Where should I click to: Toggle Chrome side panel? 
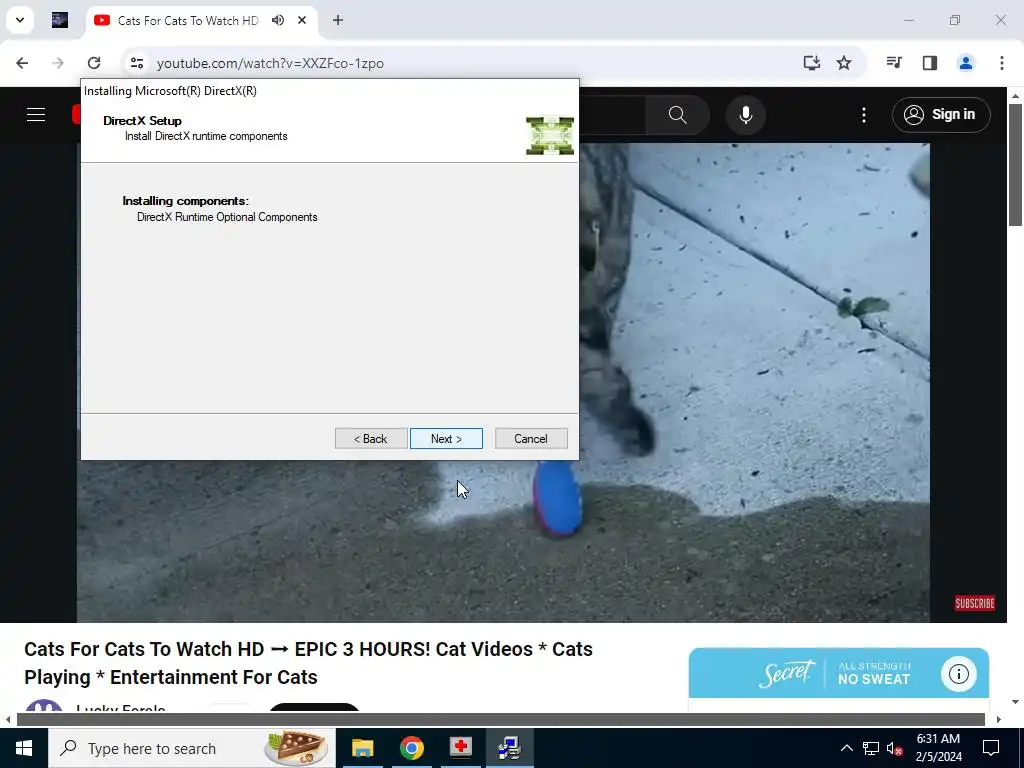tap(930, 63)
